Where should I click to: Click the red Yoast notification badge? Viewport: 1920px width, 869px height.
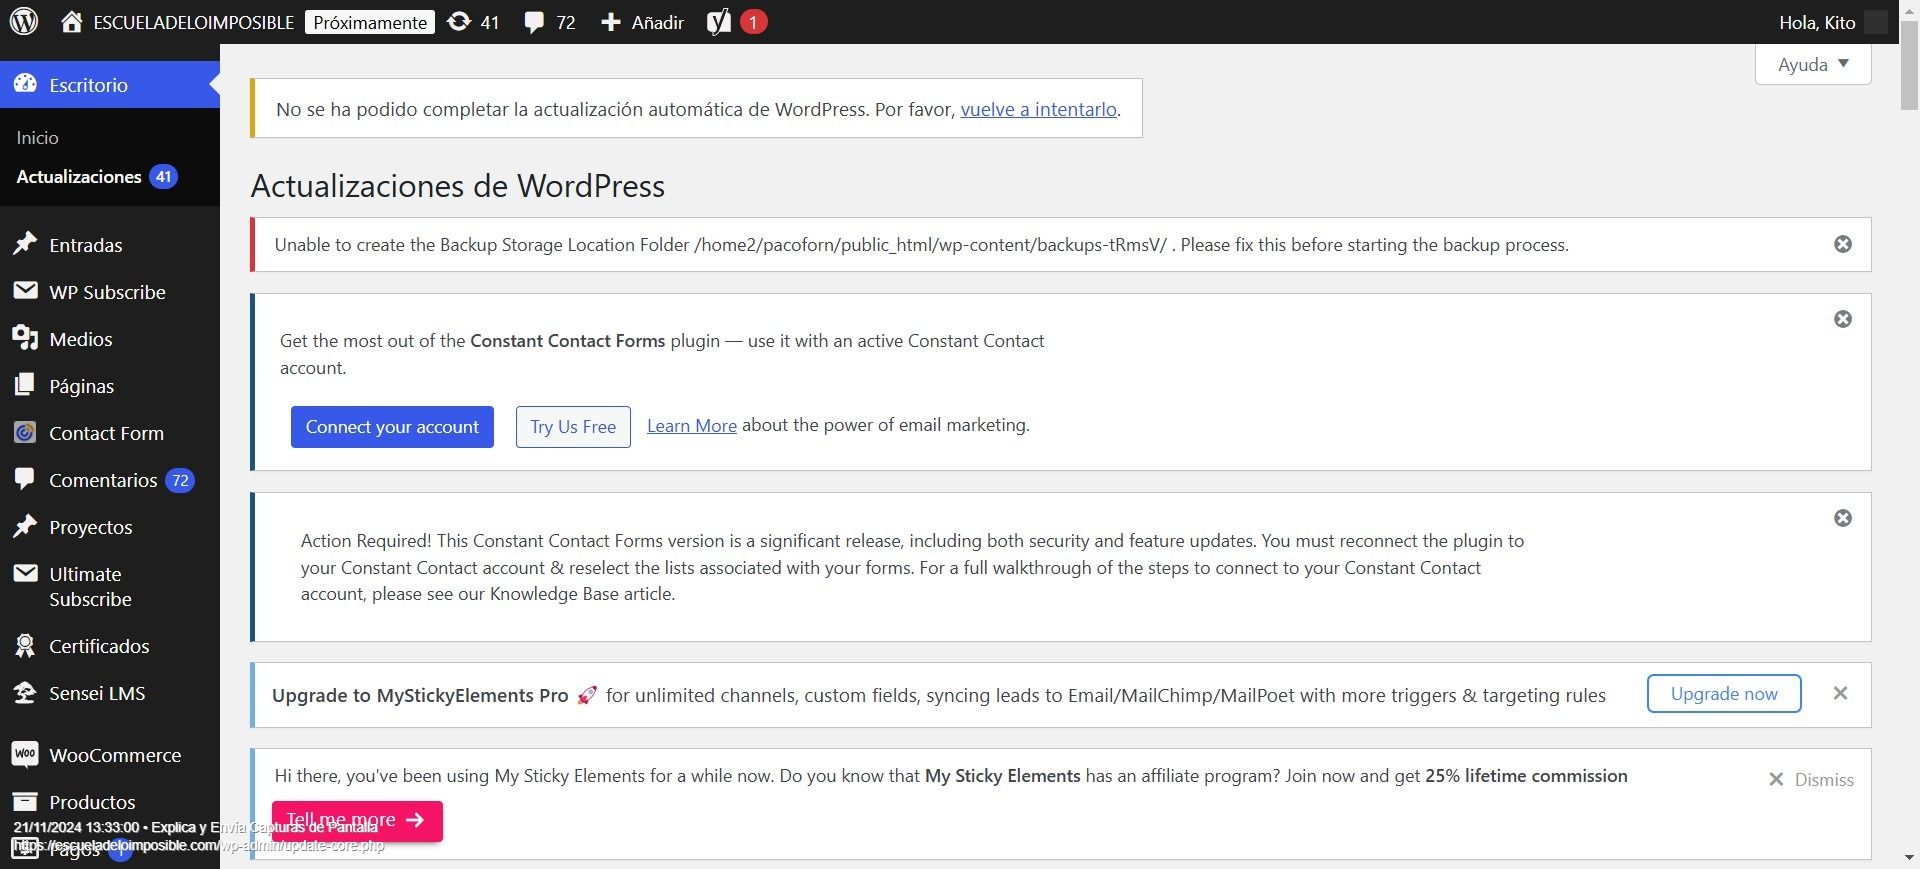753,22
